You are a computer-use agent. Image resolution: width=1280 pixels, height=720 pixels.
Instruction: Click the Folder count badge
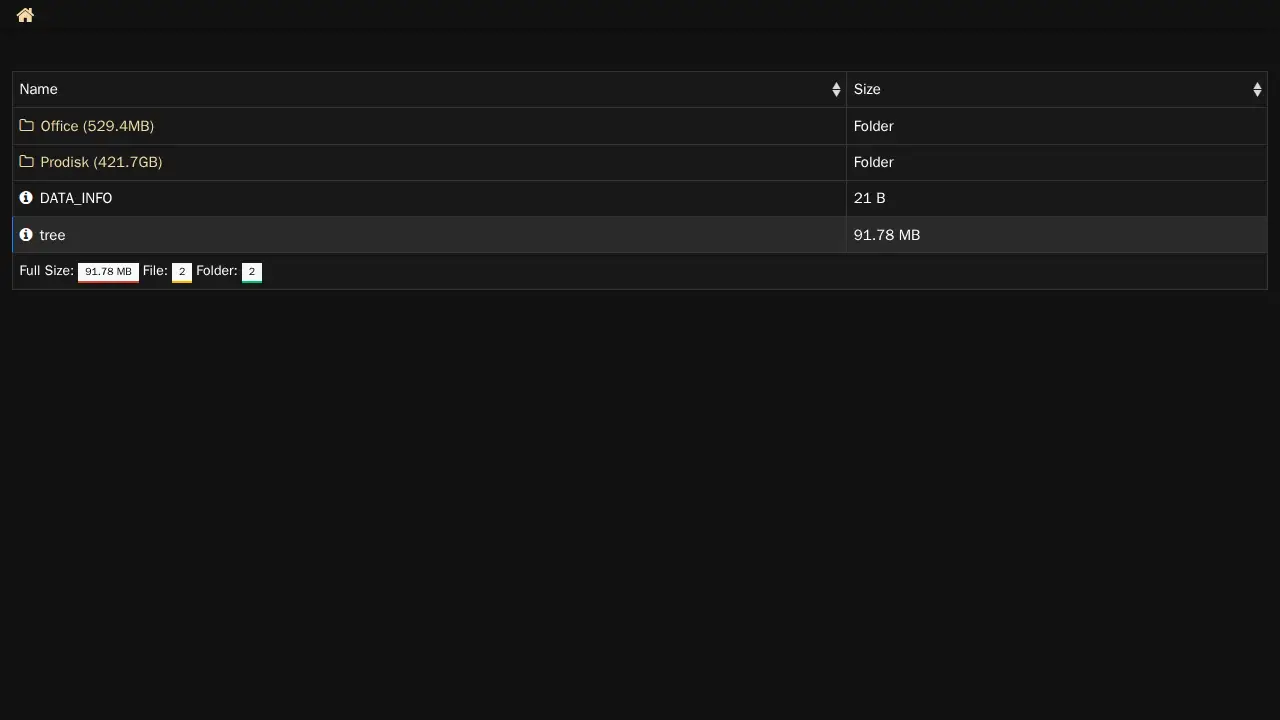click(252, 272)
